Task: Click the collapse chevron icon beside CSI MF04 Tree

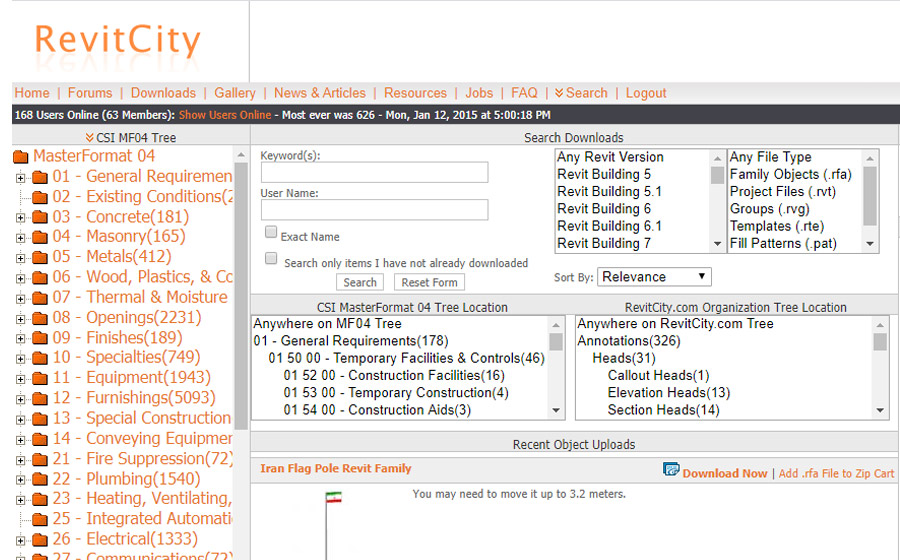Action: 89,138
